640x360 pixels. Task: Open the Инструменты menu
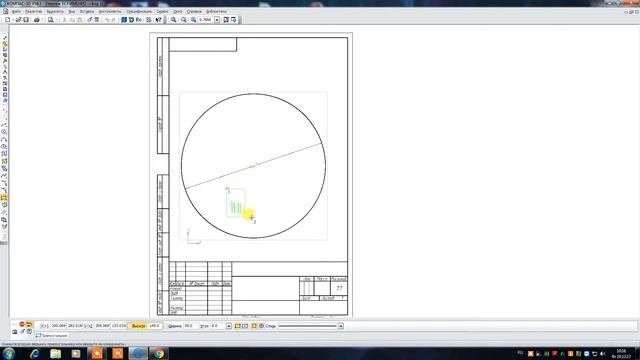click(x=110, y=11)
